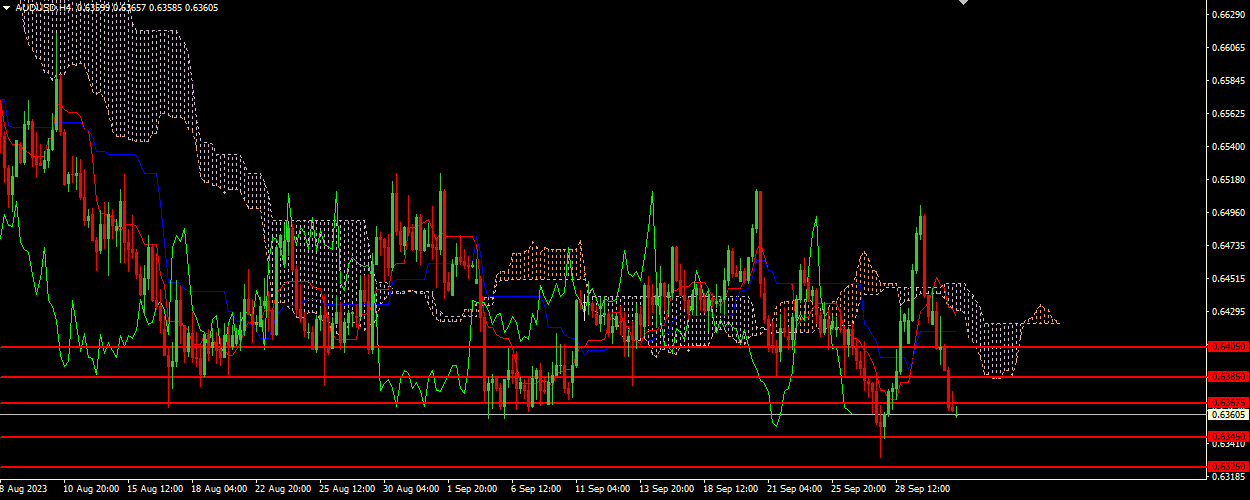Click the AUDUSD,H4 chart title text

[x=48, y=8]
